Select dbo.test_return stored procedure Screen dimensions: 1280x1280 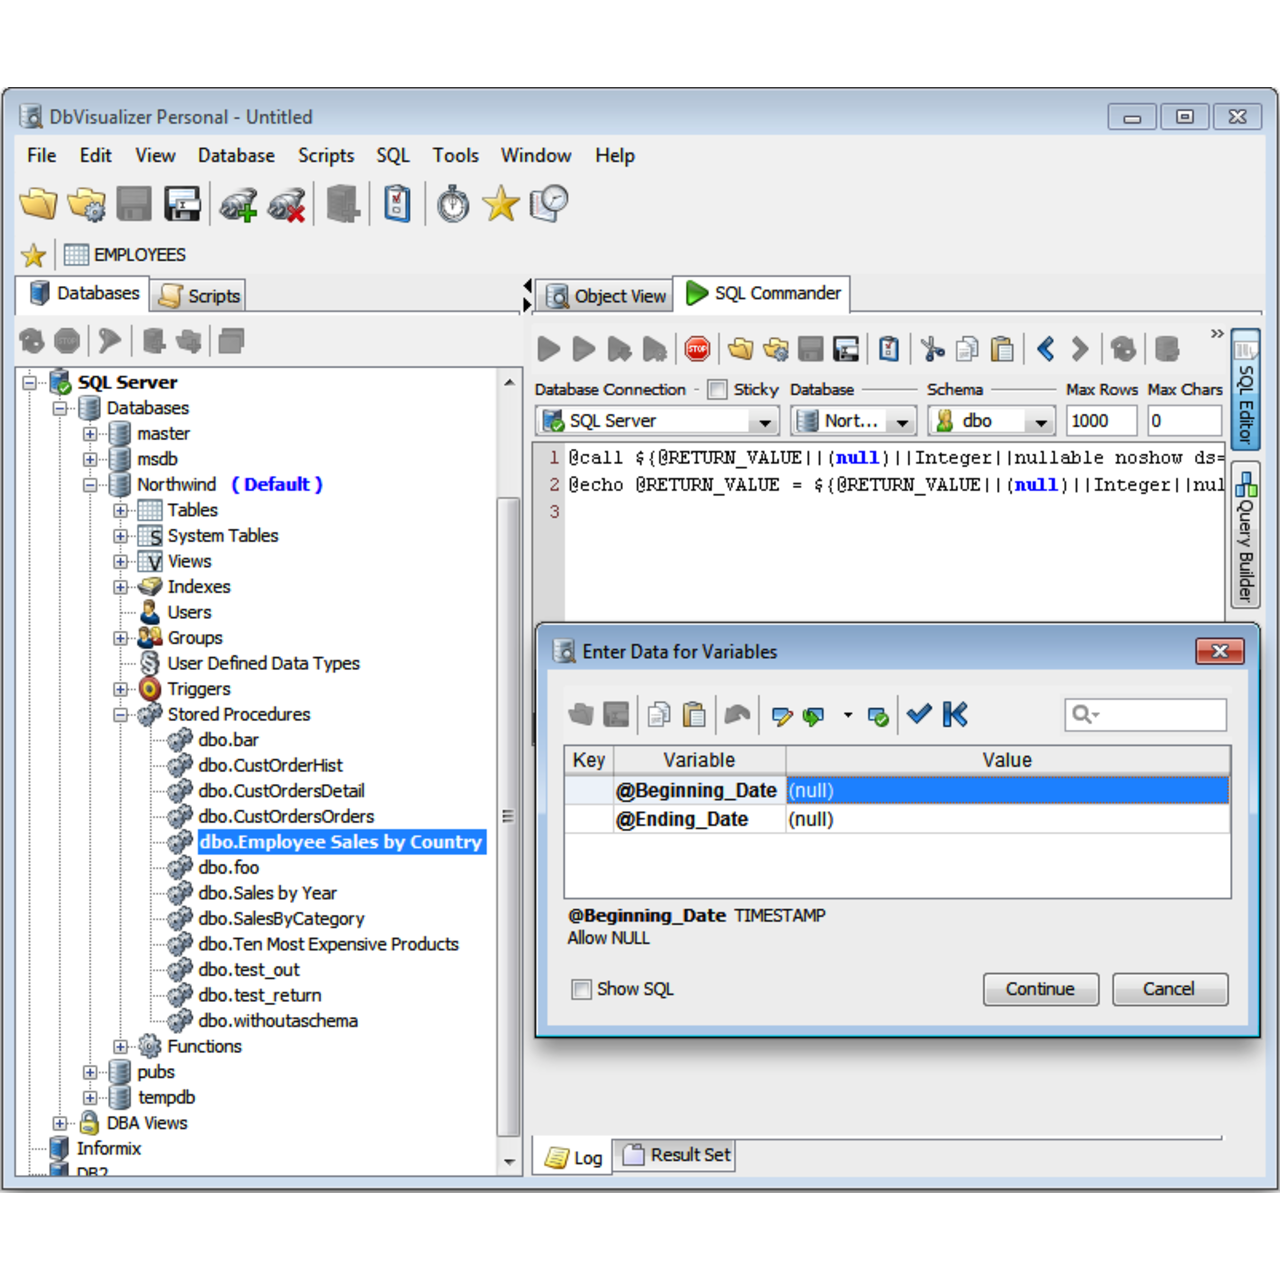(259, 996)
